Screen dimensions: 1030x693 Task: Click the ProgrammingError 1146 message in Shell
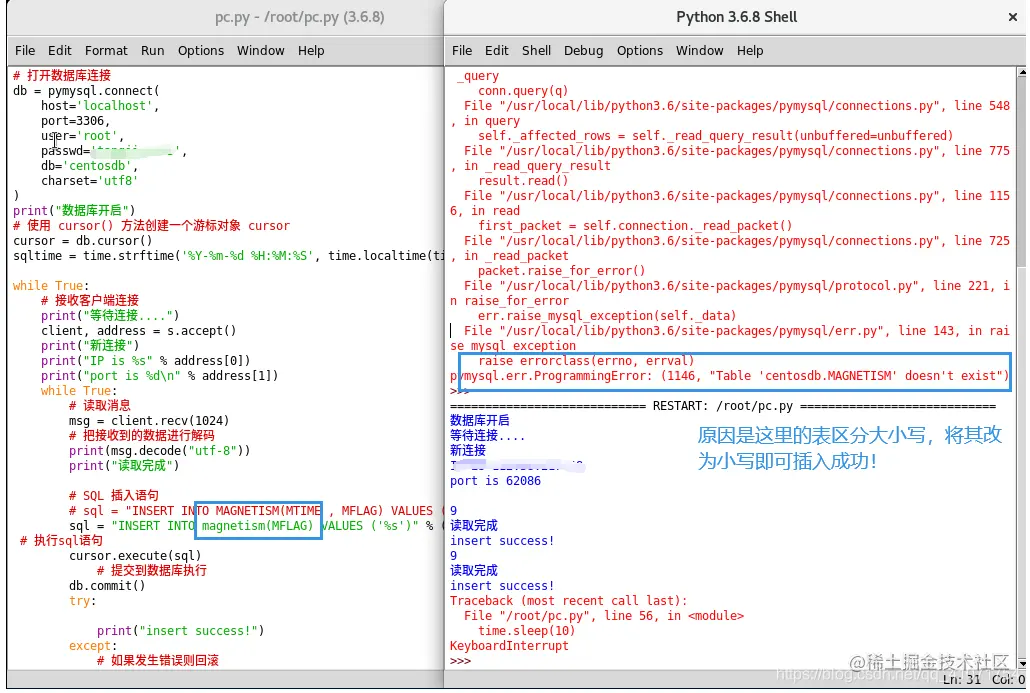click(729, 376)
